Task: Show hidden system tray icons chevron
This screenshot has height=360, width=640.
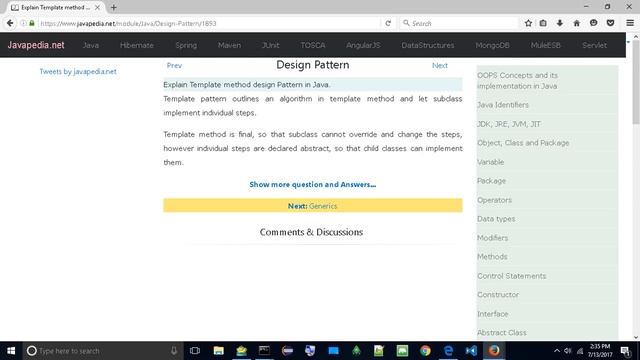Action: tap(557, 351)
